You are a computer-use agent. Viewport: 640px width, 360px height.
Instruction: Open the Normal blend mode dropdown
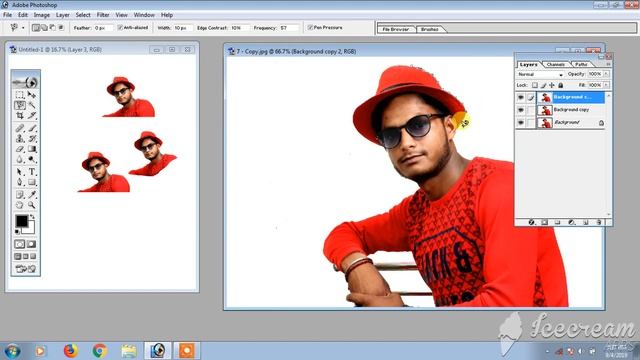point(540,75)
